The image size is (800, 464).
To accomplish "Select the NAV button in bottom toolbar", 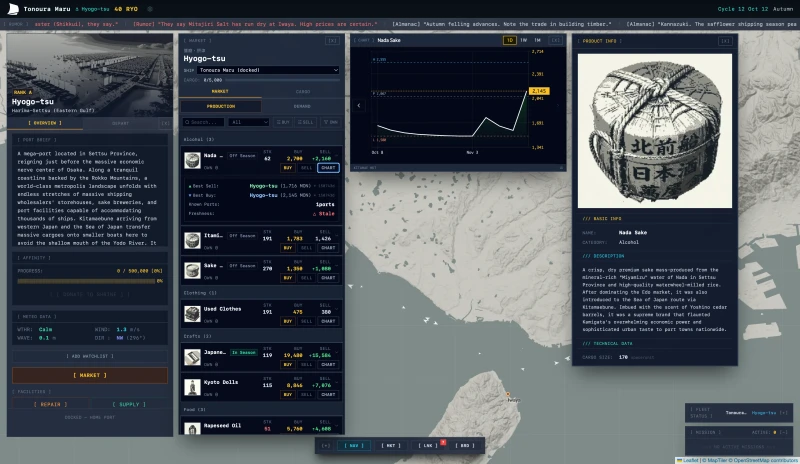I will [x=354, y=446].
